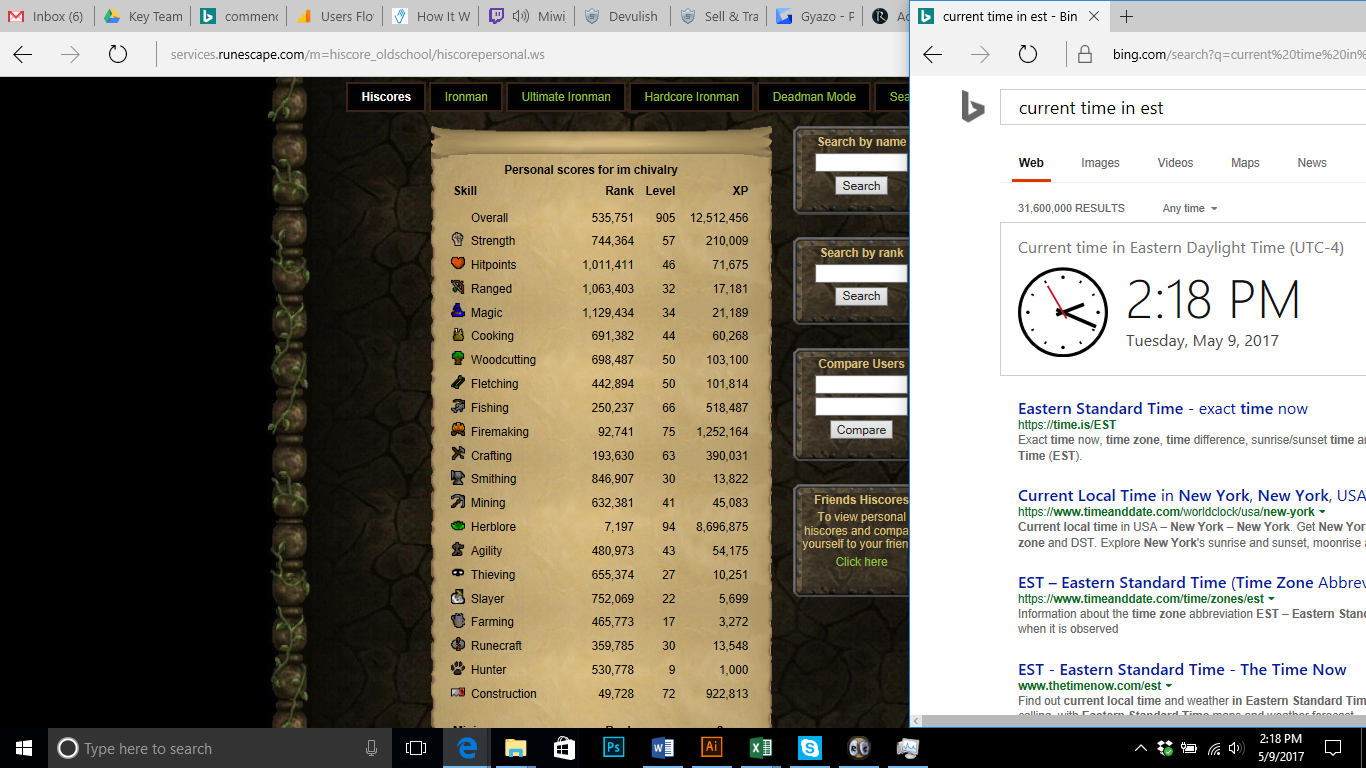This screenshot has width=1366, height=768.
Task: Click Search button under Search by rank
Action: (x=861, y=296)
